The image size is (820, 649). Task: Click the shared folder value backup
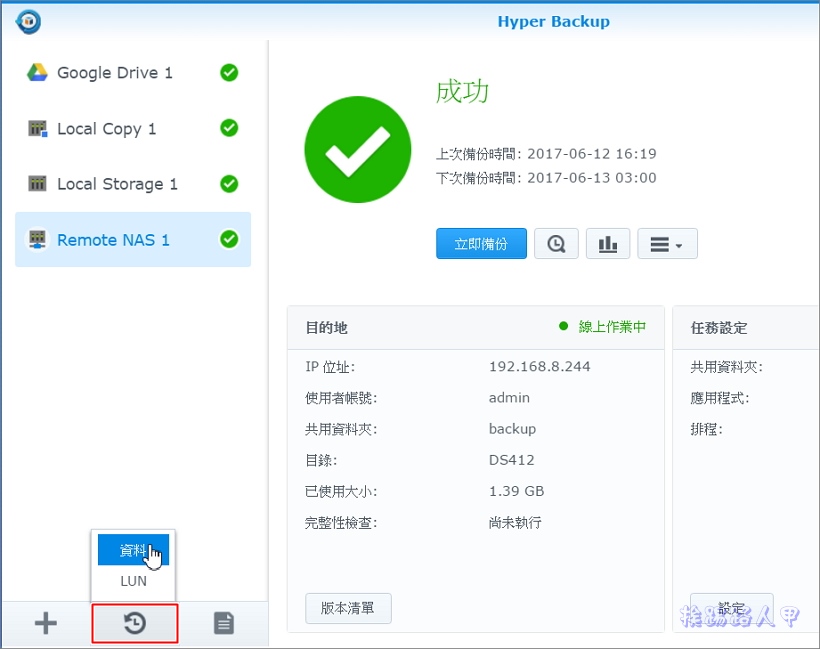[x=512, y=429]
